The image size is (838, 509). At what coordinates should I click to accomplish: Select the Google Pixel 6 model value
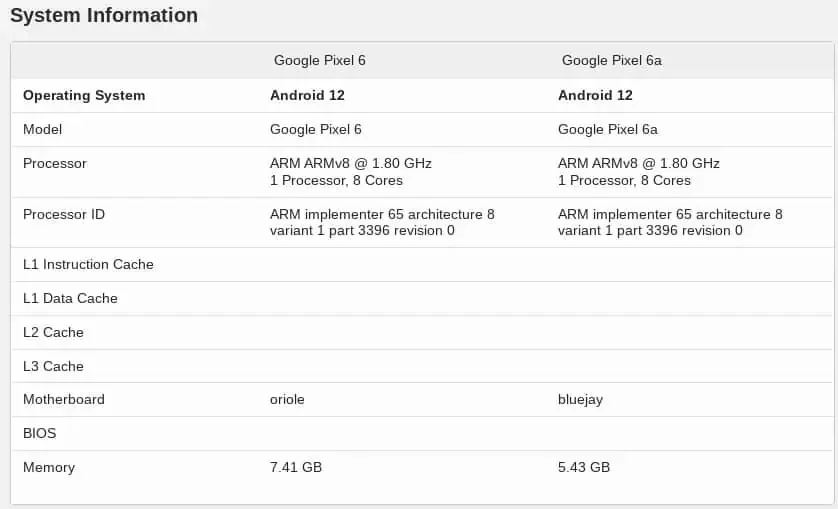(x=316, y=130)
